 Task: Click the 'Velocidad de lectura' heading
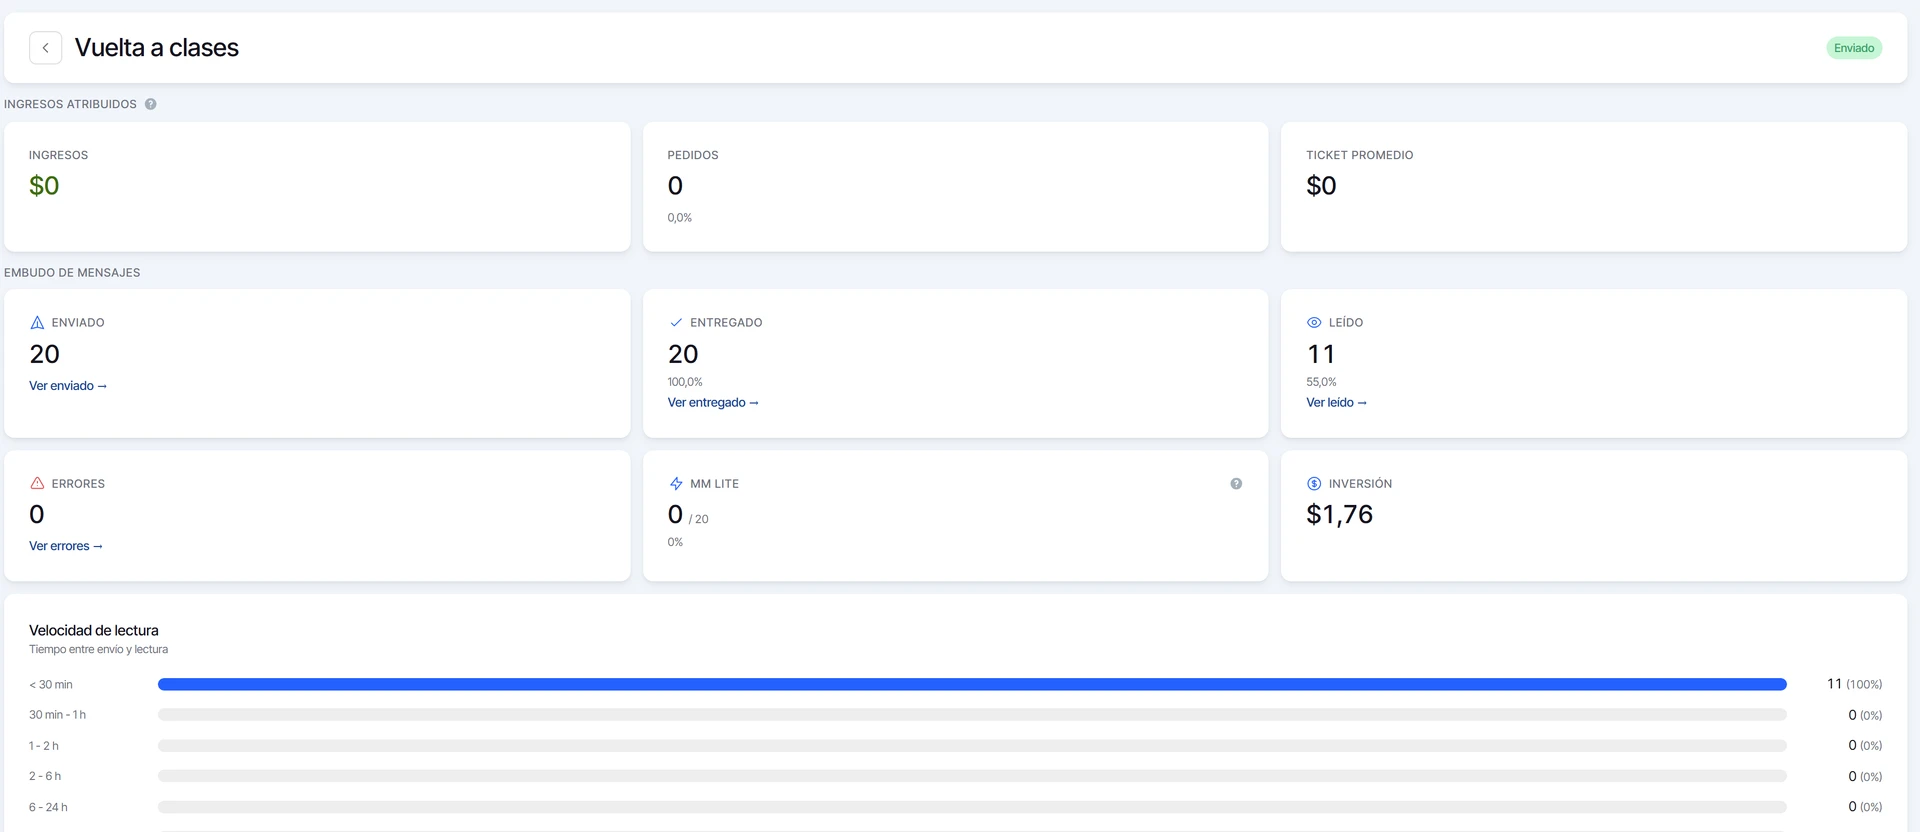coord(94,631)
